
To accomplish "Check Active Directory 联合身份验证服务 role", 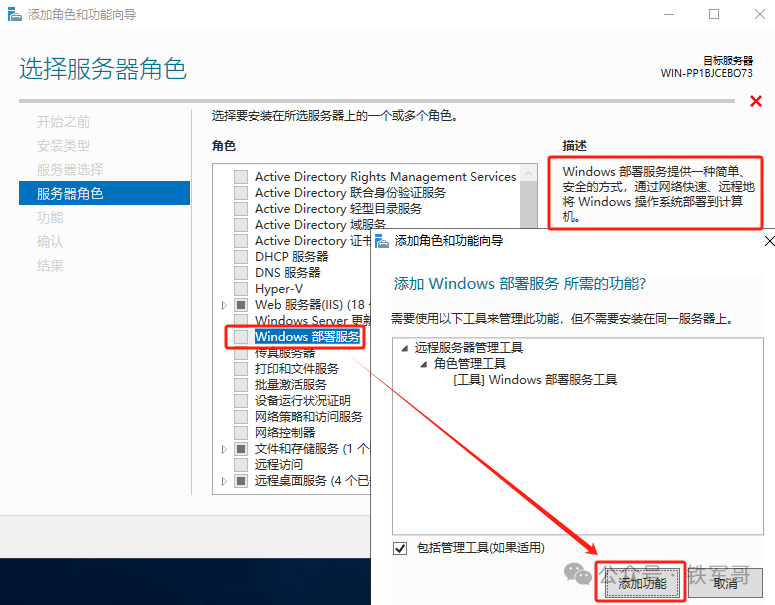I will tap(241, 193).
